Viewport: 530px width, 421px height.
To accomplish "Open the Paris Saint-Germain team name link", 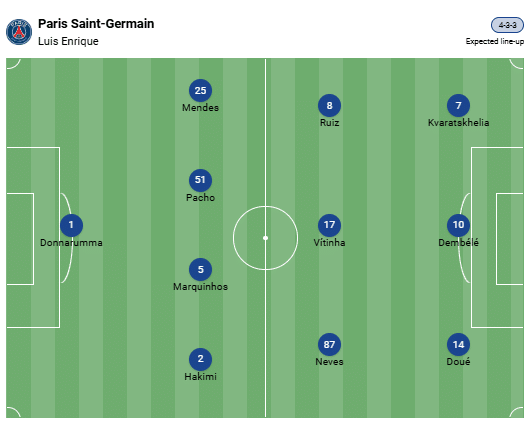I will point(96,24).
